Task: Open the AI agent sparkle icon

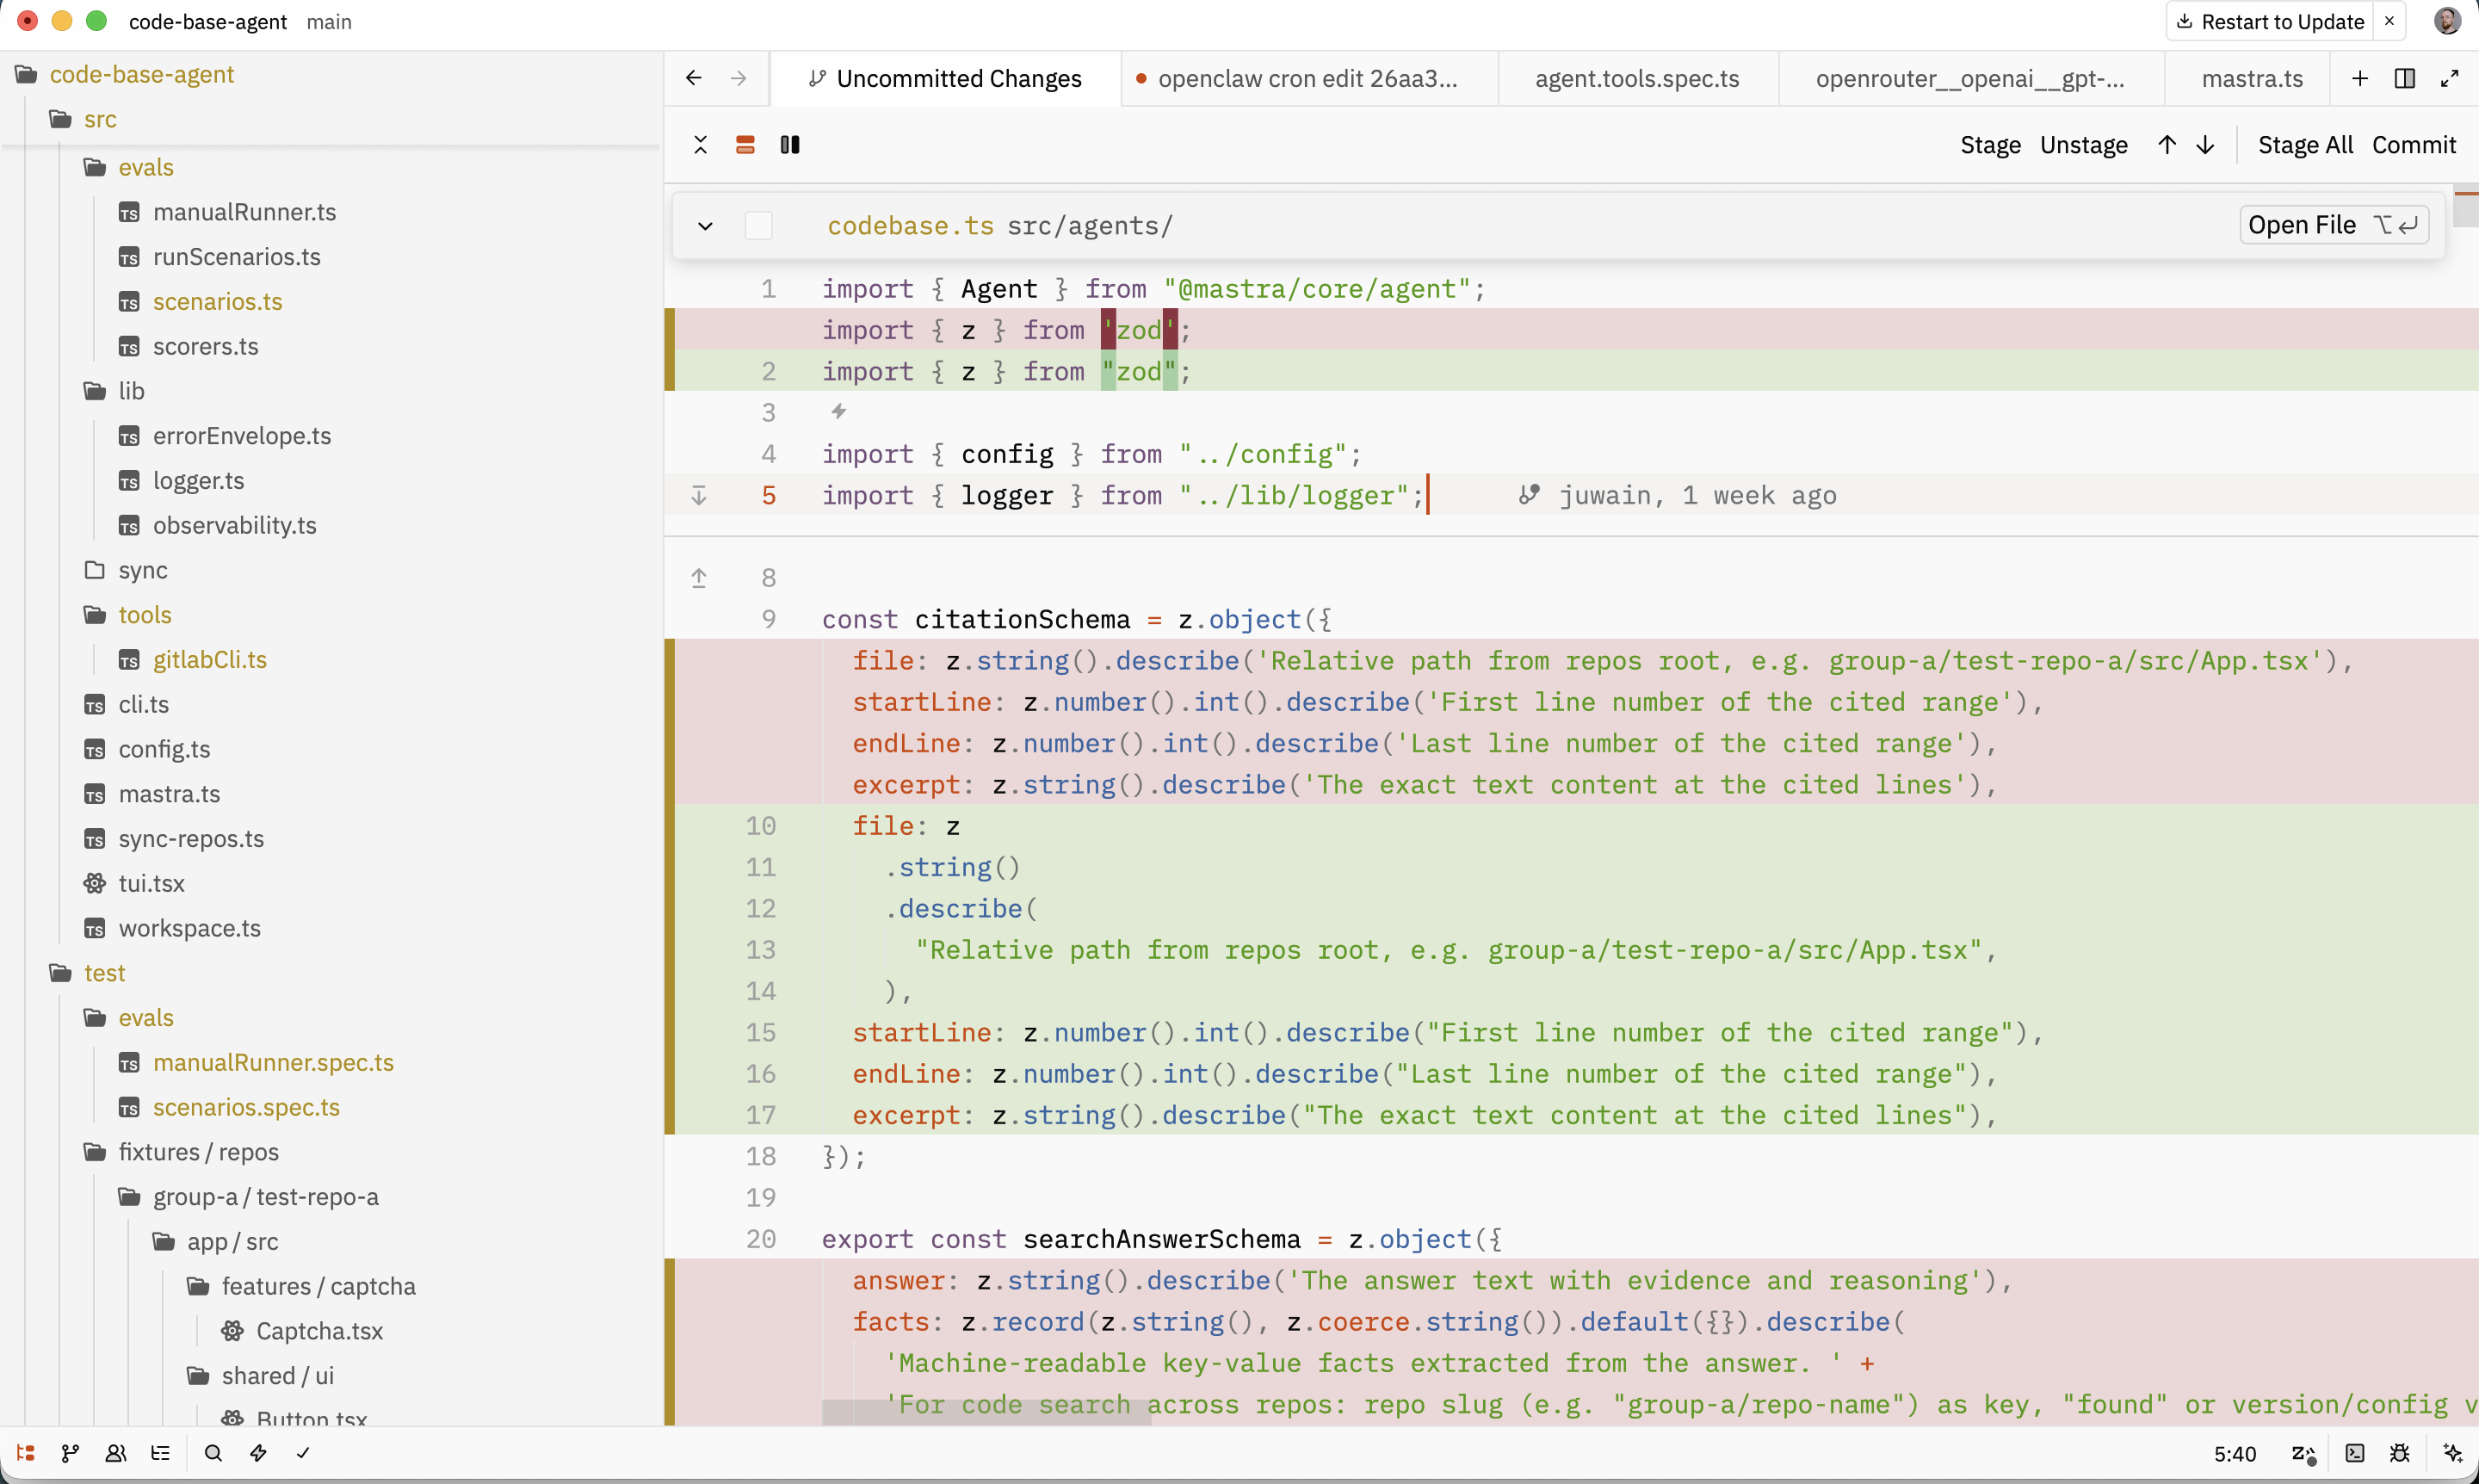Action: point(2452,1453)
